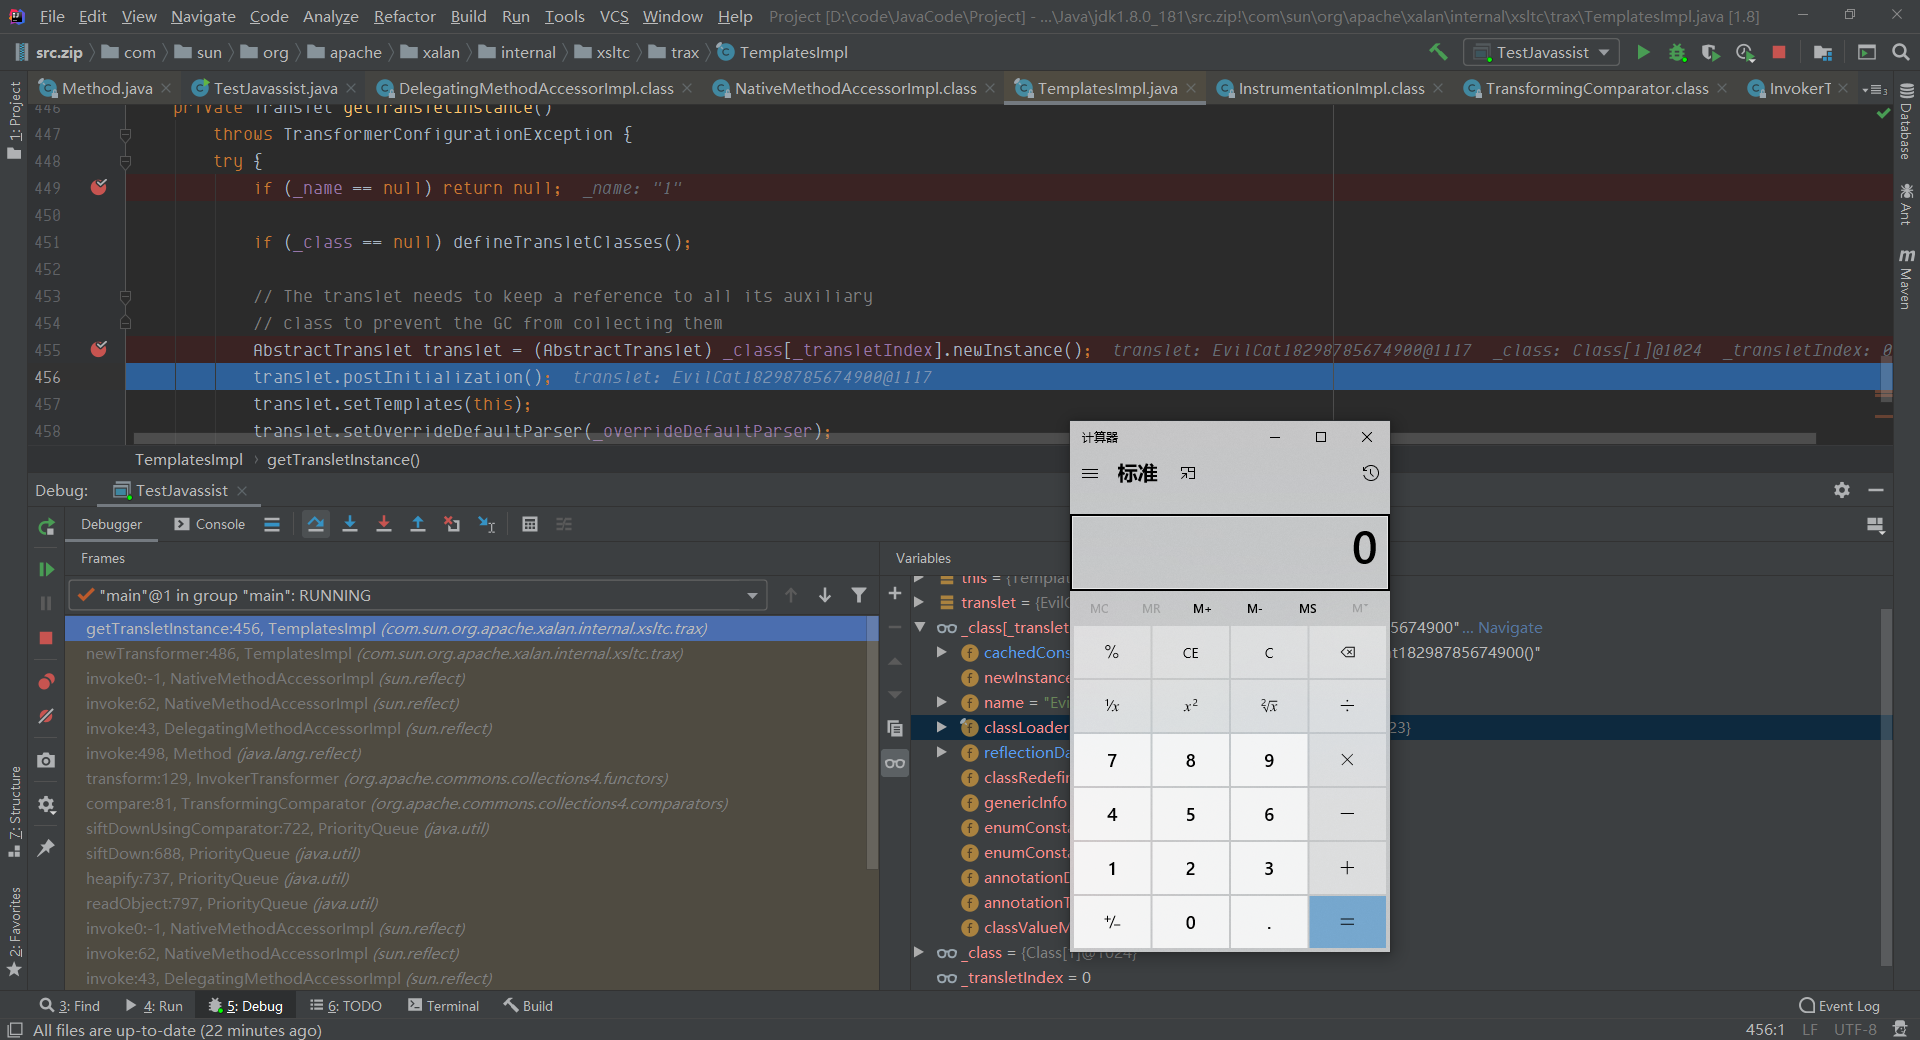Screen dimensions: 1920x1040
Task: Toggle calculator keep-on-top mode
Action: pyautogui.click(x=1188, y=473)
